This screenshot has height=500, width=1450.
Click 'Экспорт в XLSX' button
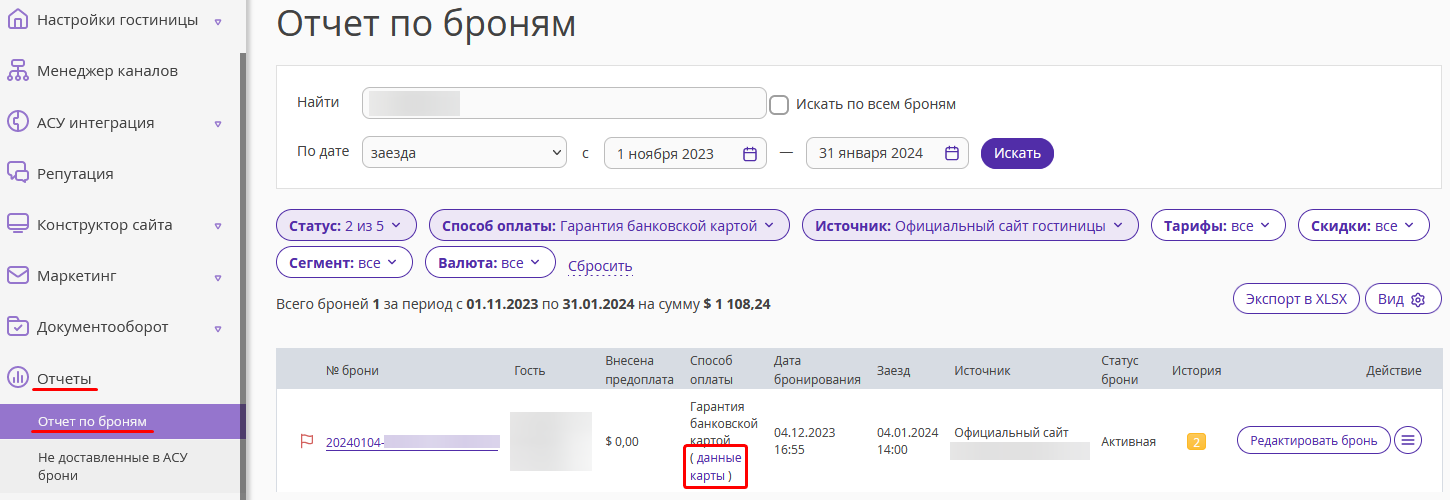[x=1296, y=299]
